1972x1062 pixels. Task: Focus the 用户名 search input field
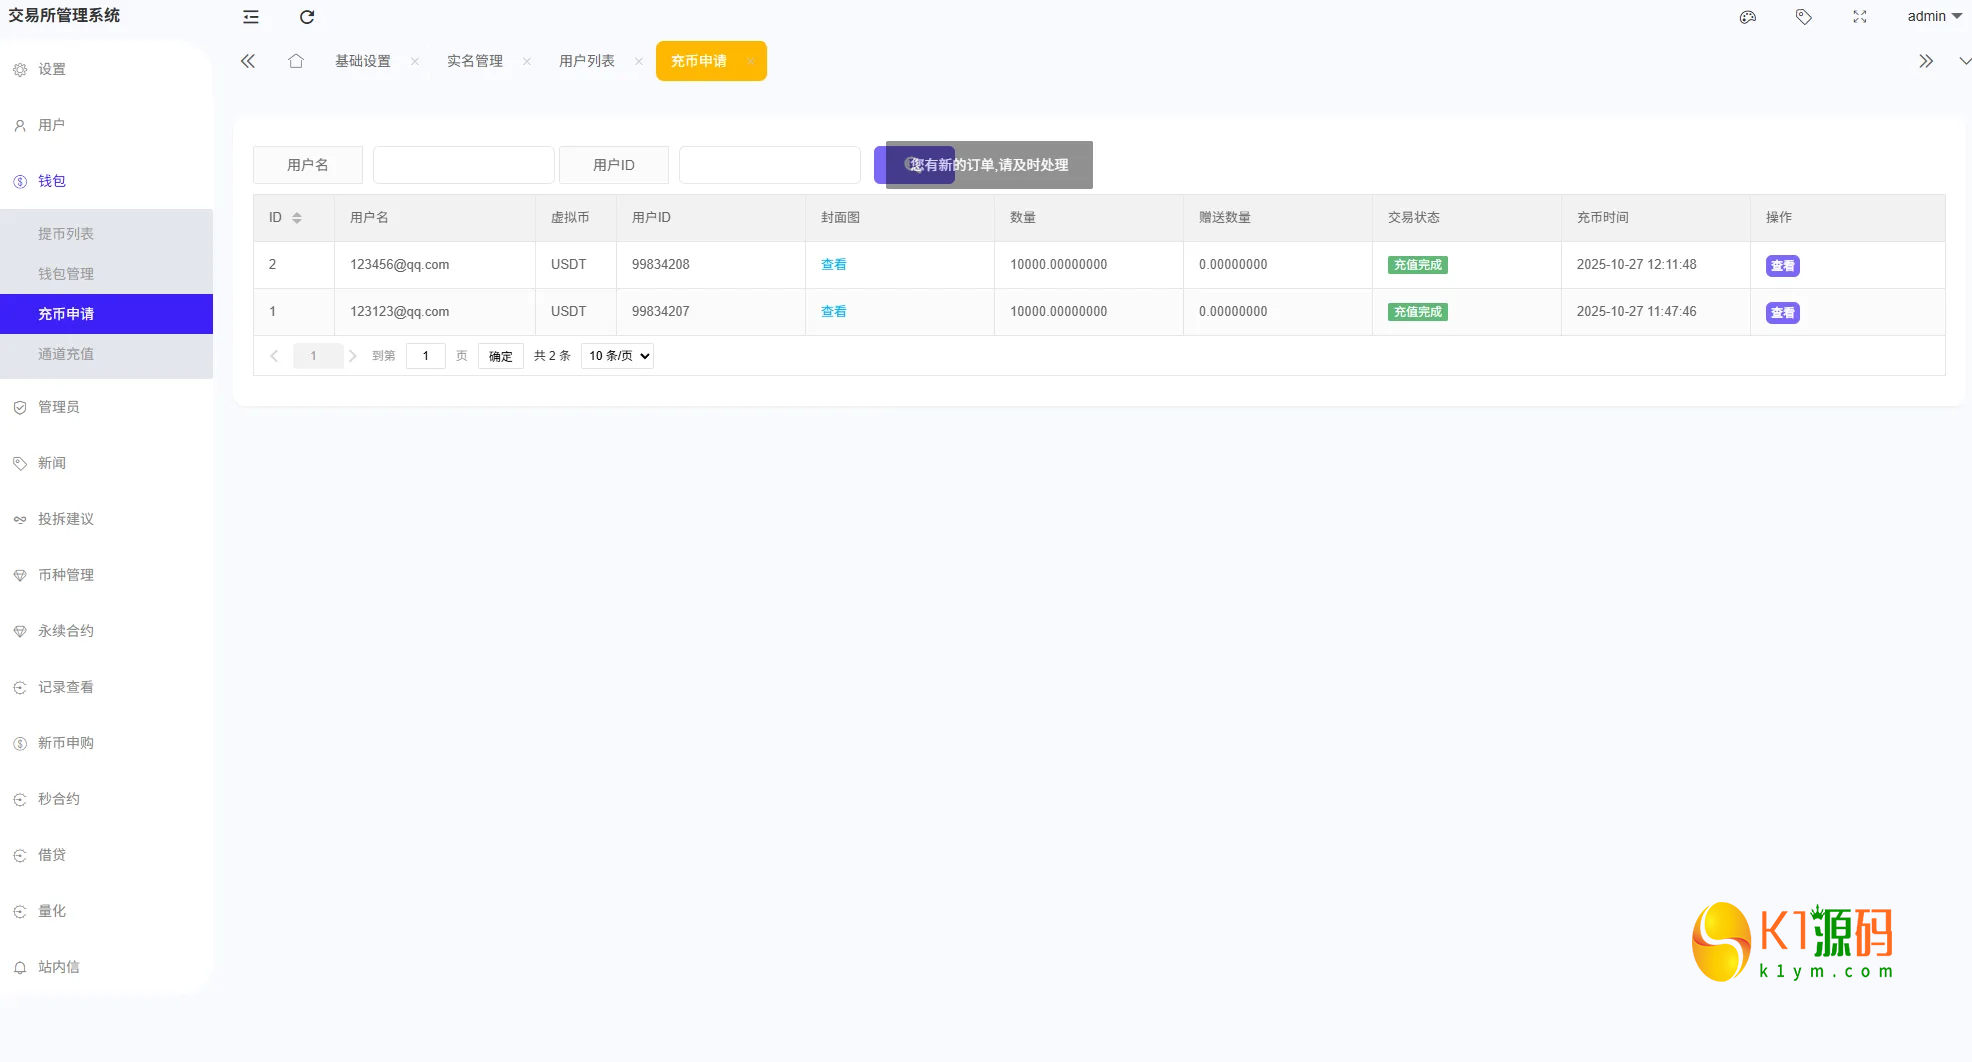point(464,165)
